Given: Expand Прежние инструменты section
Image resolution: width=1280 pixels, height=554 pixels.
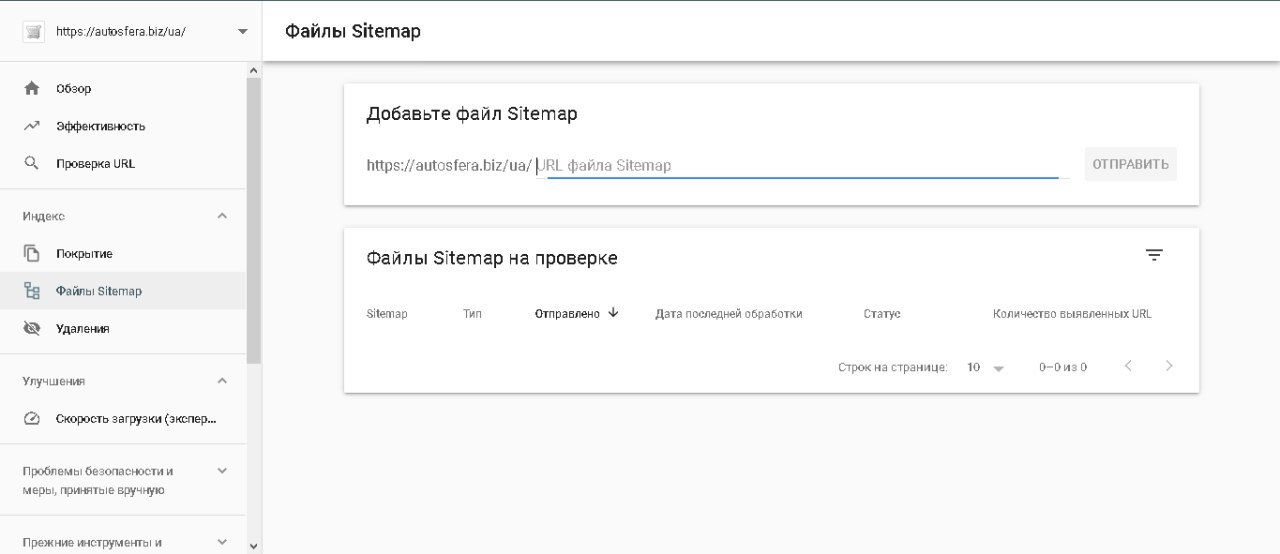Looking at the screenshot, I should click(x=222, y=542).
